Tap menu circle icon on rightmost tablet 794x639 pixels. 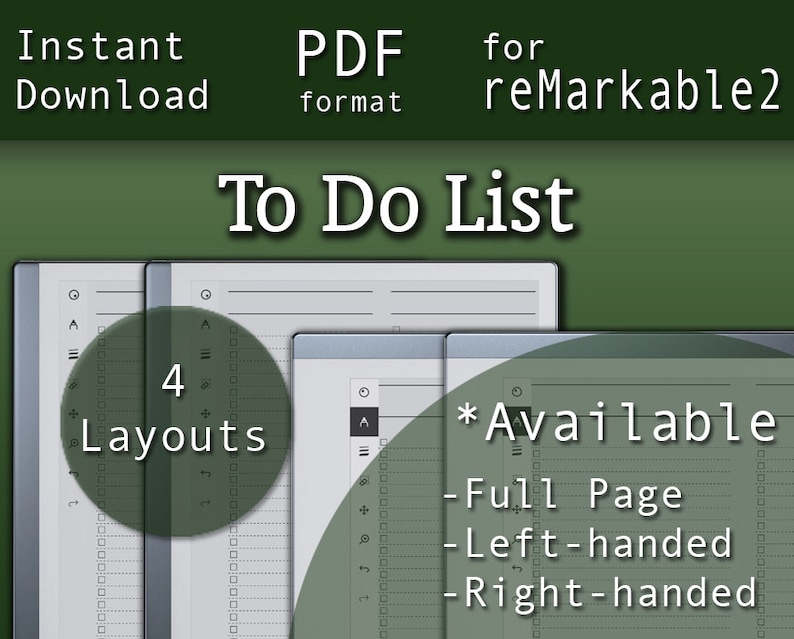point(517,392)
